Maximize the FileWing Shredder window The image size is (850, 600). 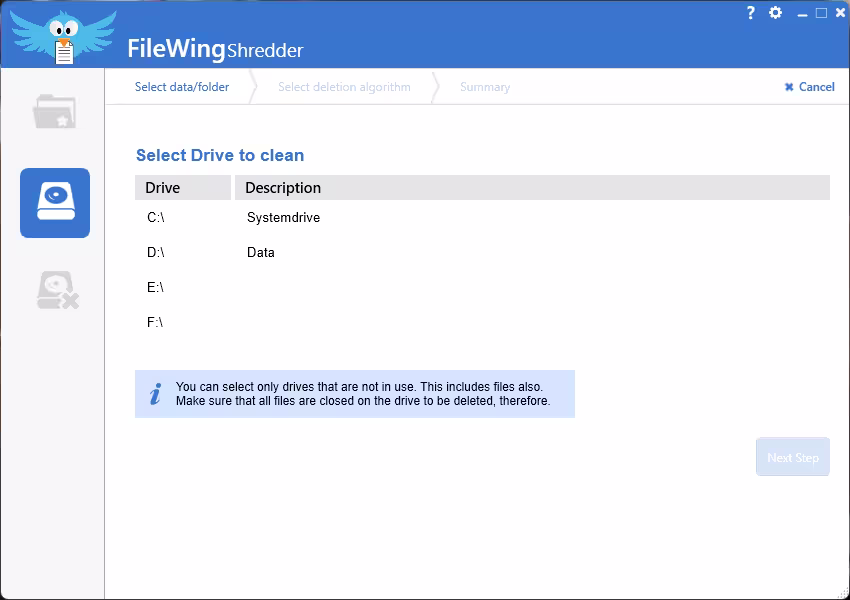[x=821, y=13]
